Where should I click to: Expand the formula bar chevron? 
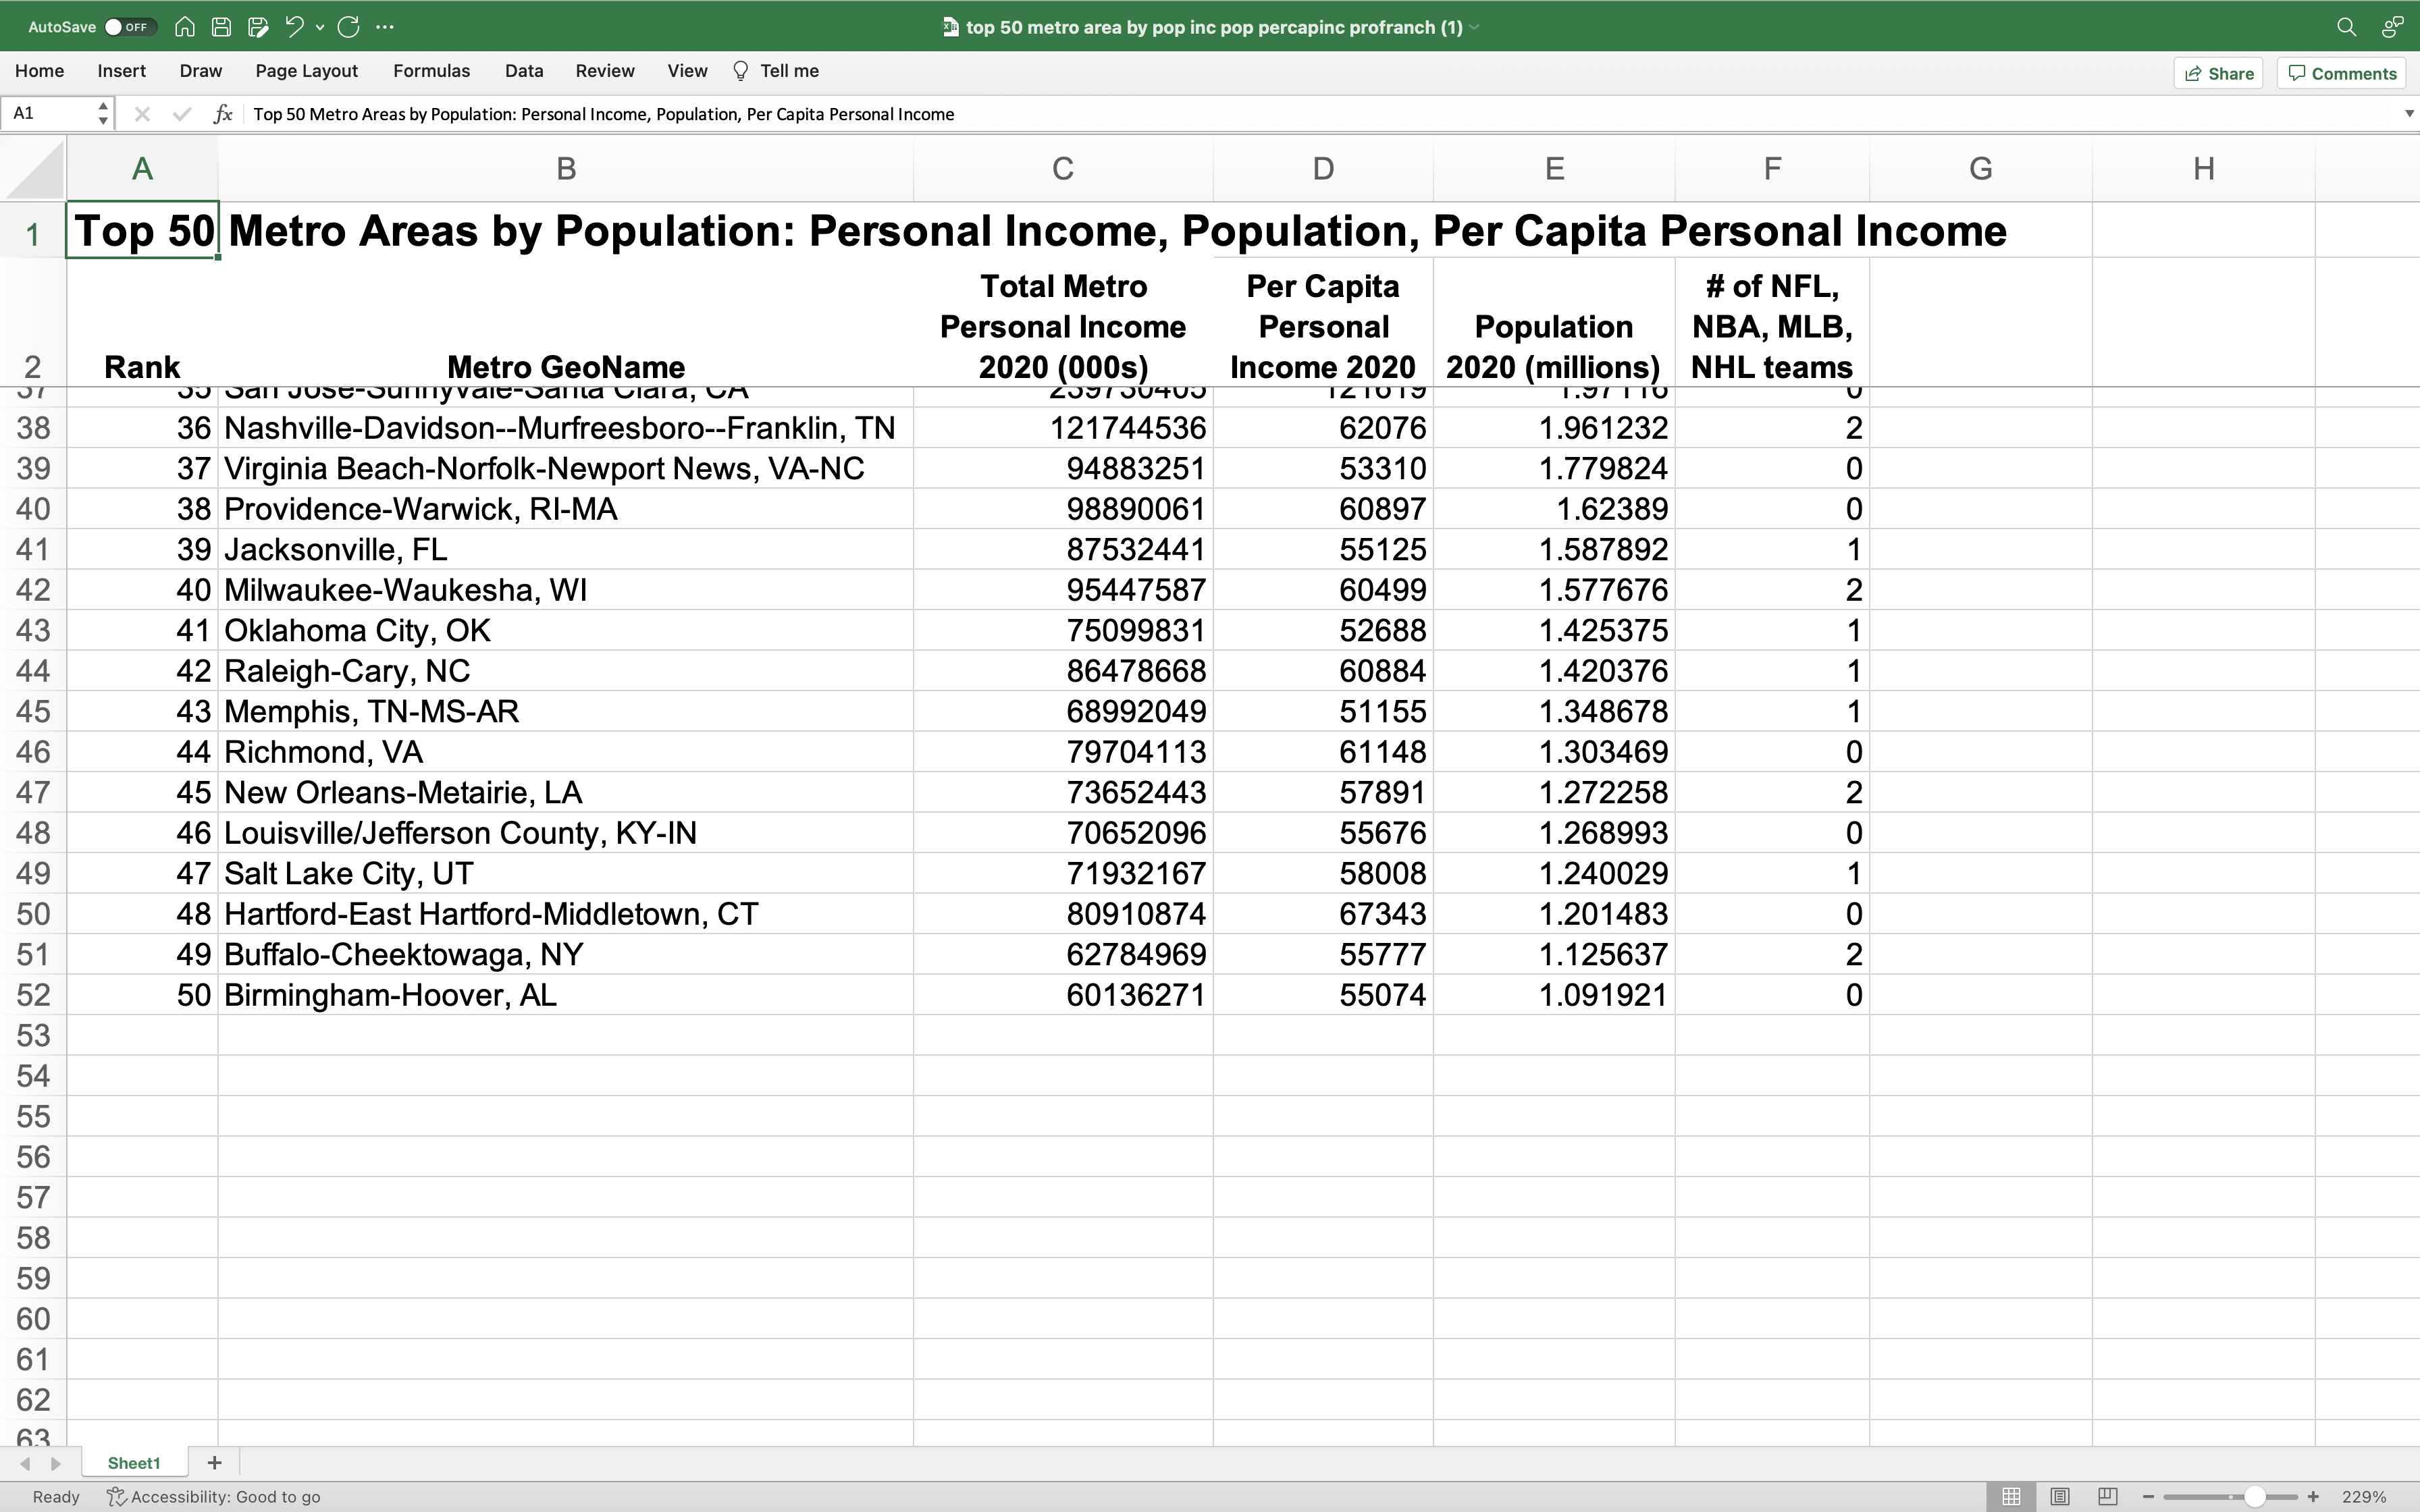pyautogui.click(x=2408, y=114)
